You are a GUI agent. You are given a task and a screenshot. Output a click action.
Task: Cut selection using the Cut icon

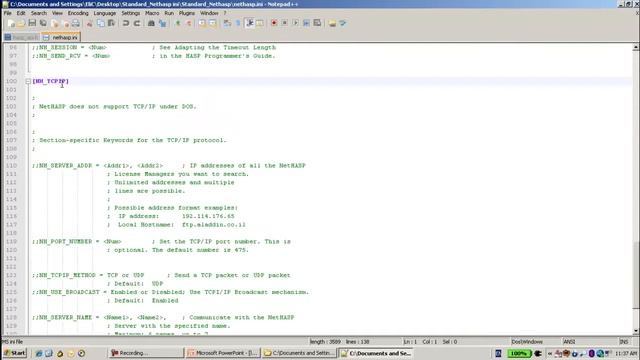coord(89,23)
